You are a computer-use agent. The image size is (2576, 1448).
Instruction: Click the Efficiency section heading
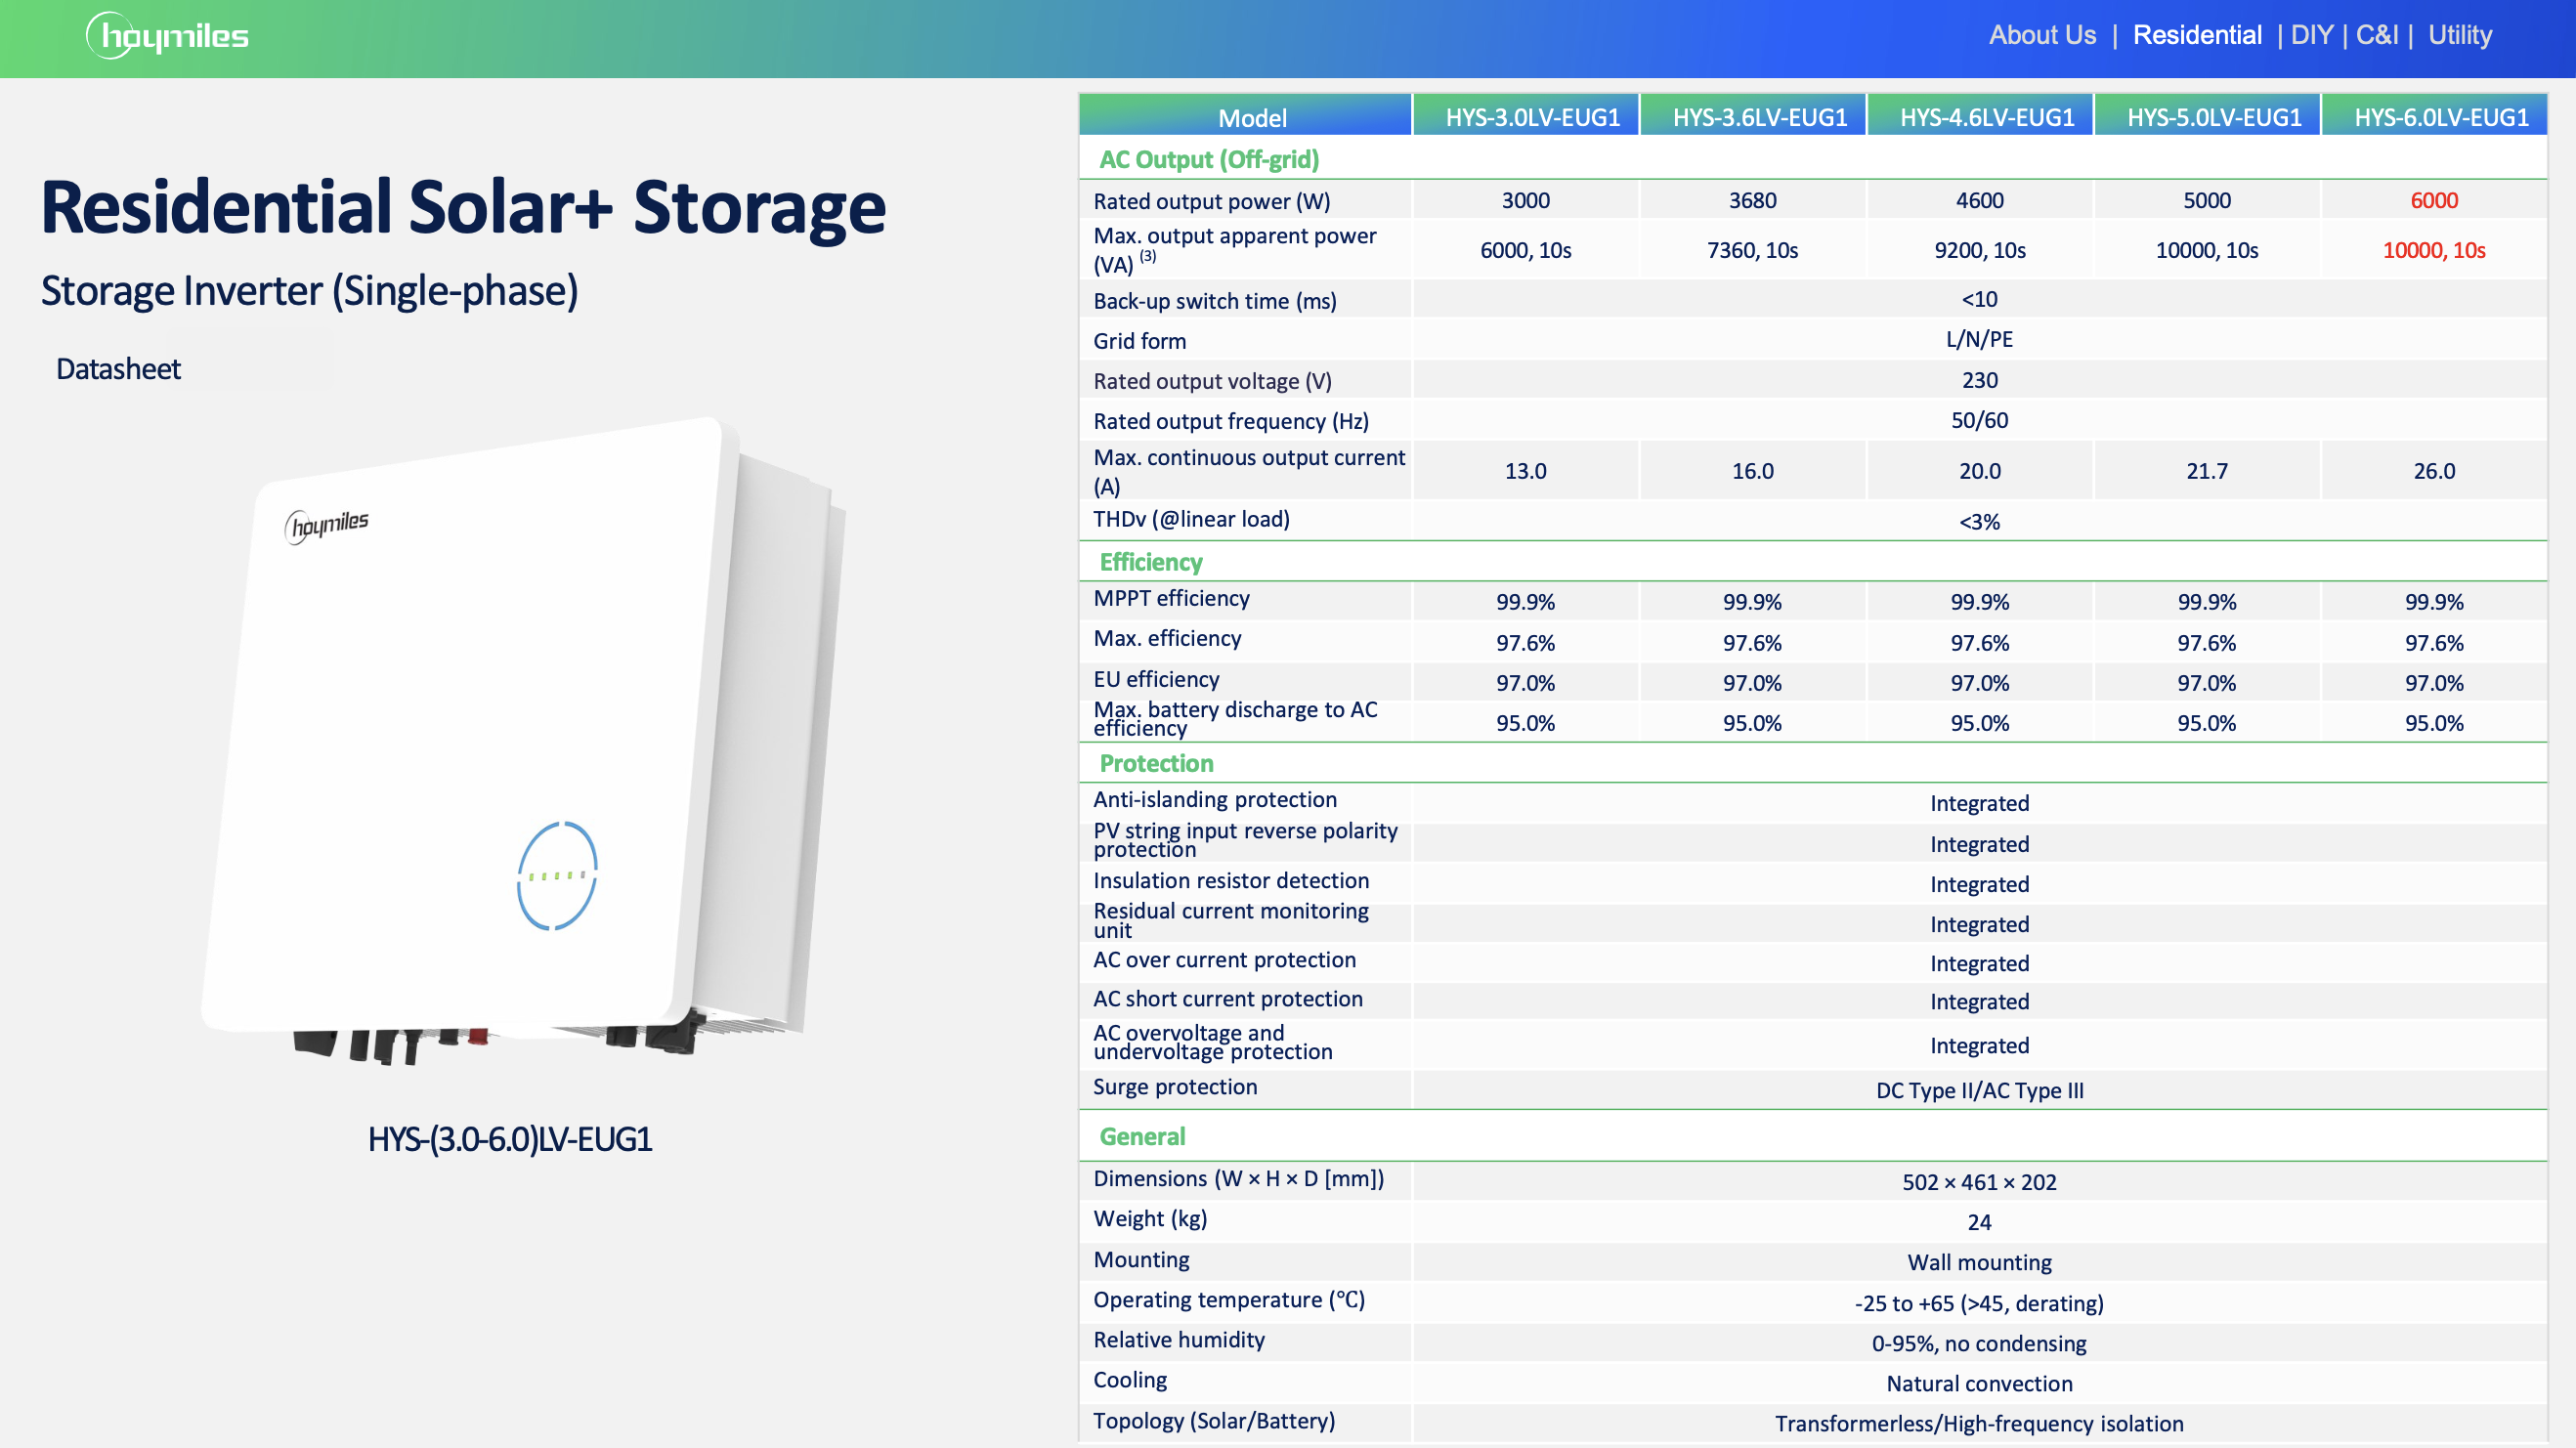point(1150,562)
